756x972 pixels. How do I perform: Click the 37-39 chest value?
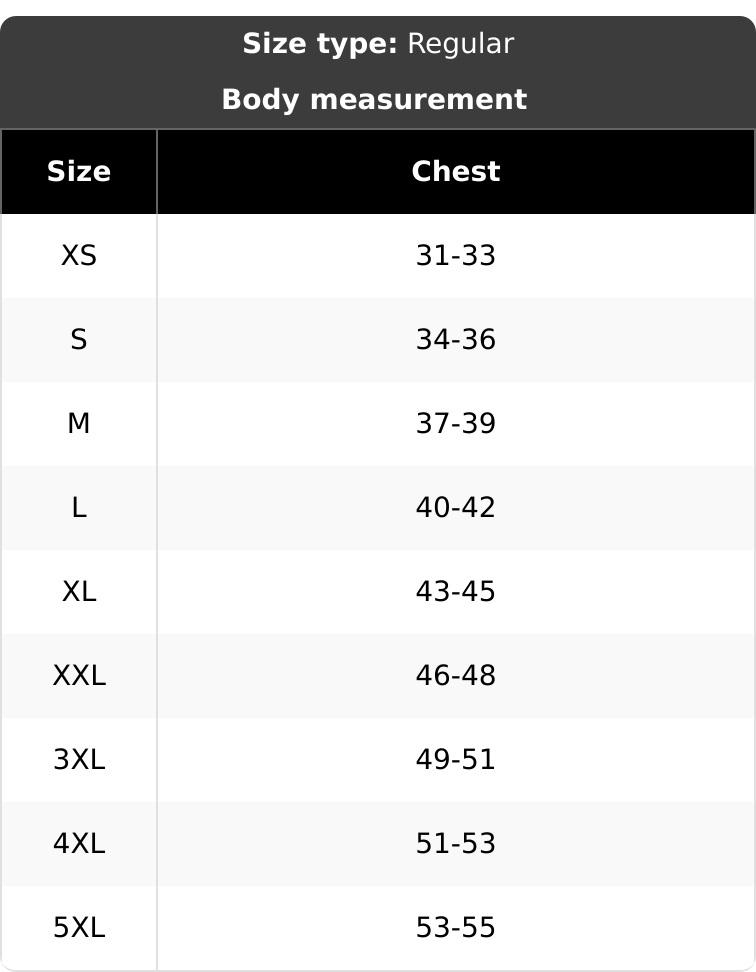point(455,423)
